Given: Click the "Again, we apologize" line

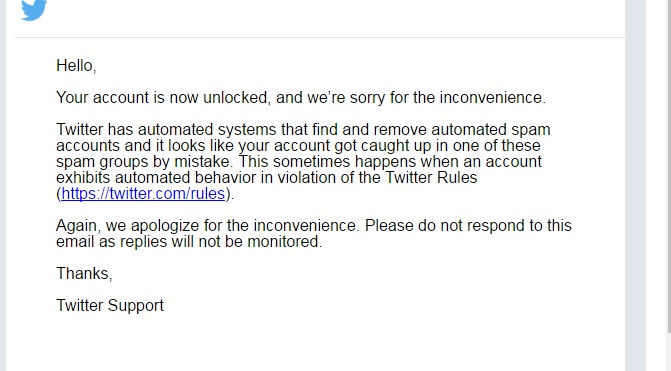Looking at the screenshot, I should point(314,226).
